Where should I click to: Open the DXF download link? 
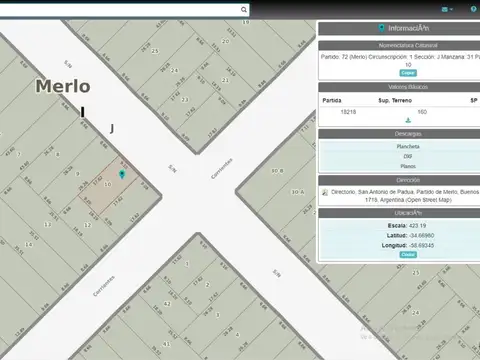[x=408, y=156]
